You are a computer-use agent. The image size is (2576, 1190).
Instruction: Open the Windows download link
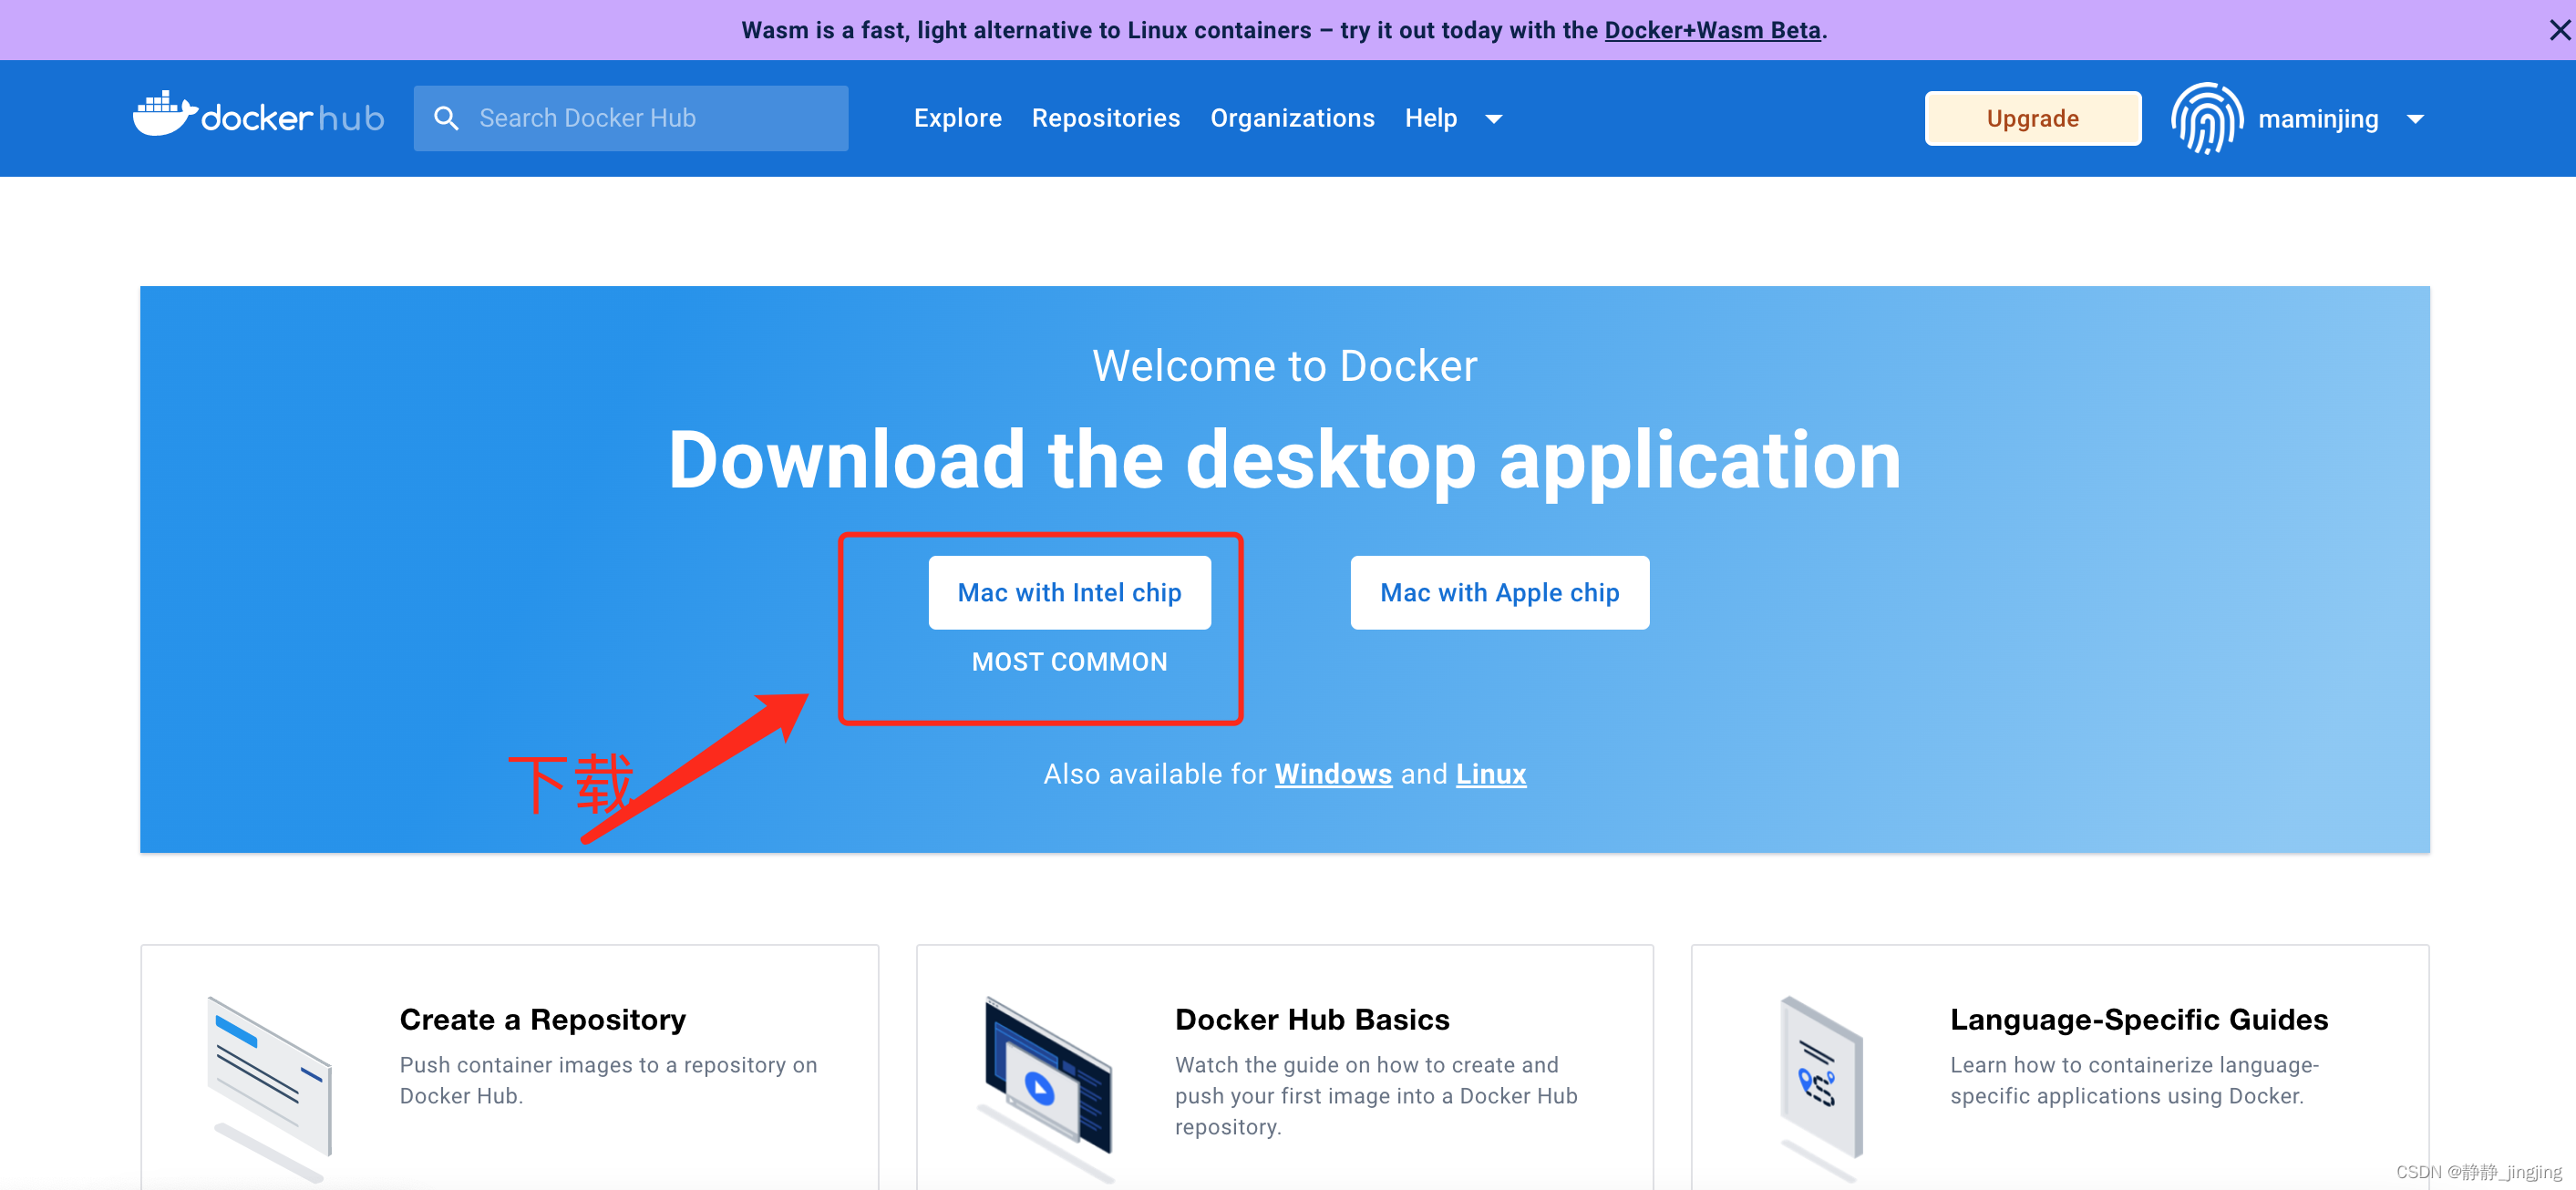coord(1334,773)
